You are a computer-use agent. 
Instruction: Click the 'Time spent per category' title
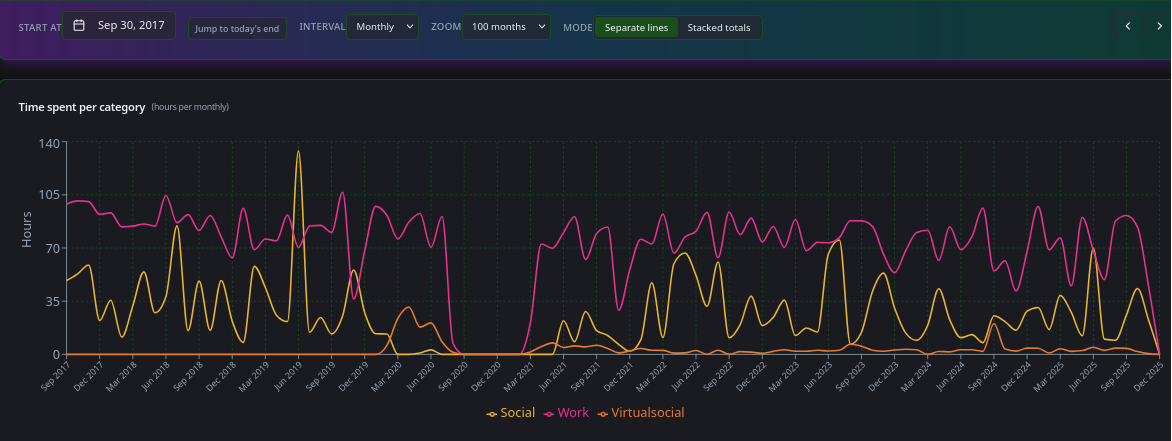pos(82,106)
